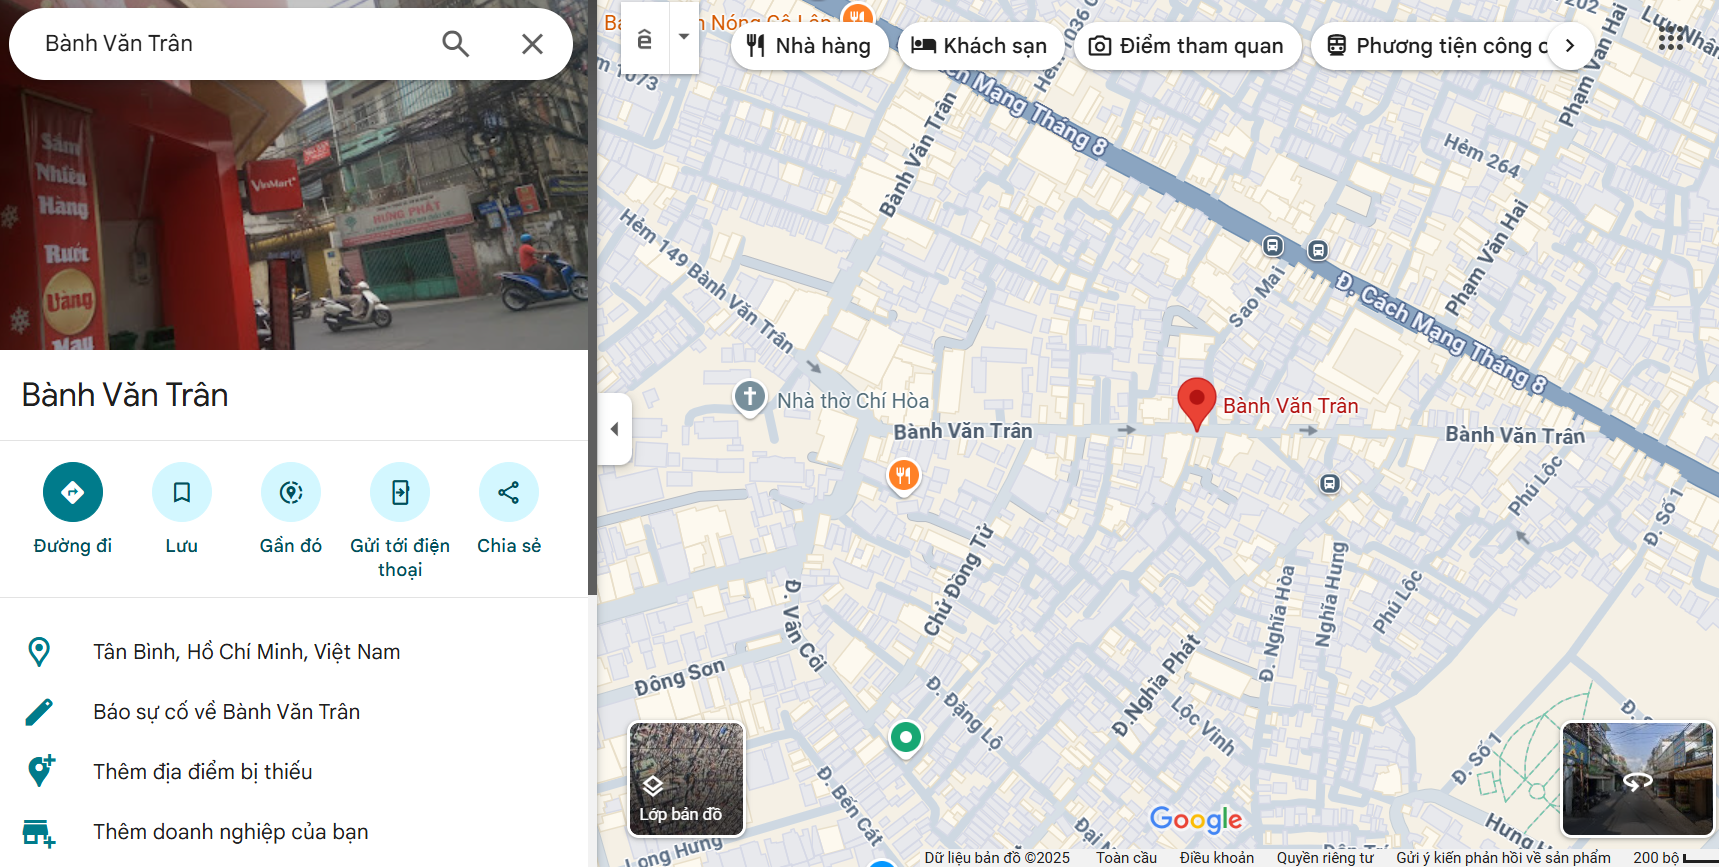Click the pencil icon for reporting a problem
The height and width of the screenshot is (867, 1719).
pos(39,712)
